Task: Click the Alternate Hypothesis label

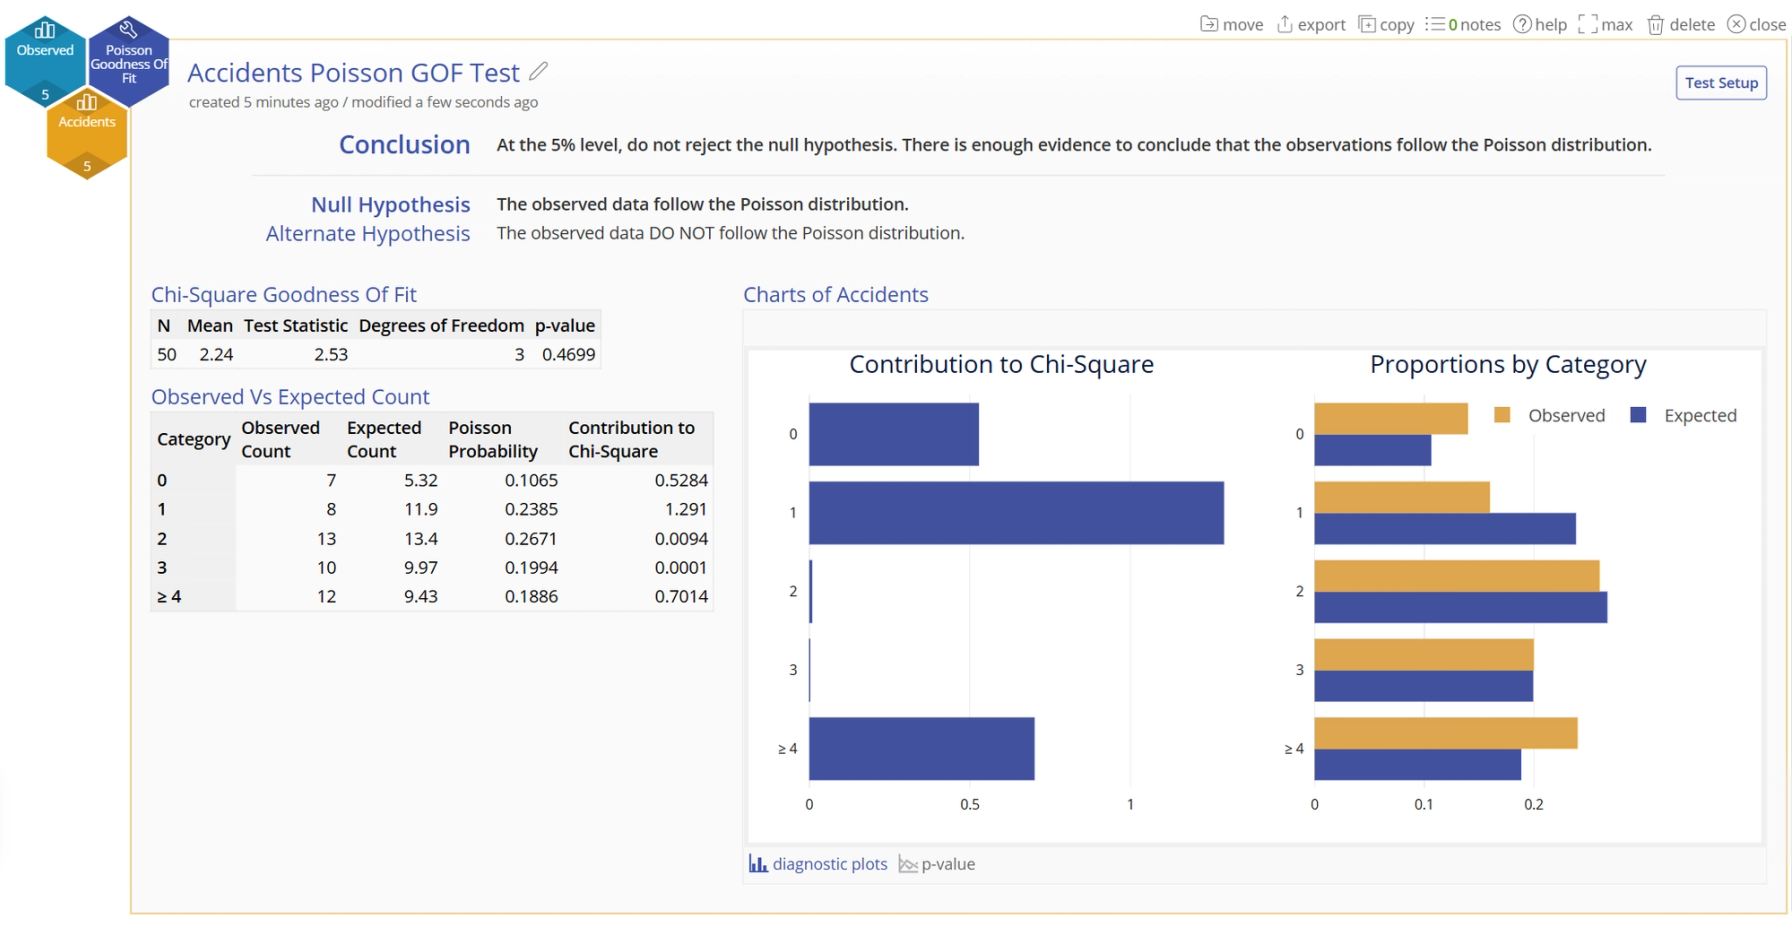Action: [368, 234]
